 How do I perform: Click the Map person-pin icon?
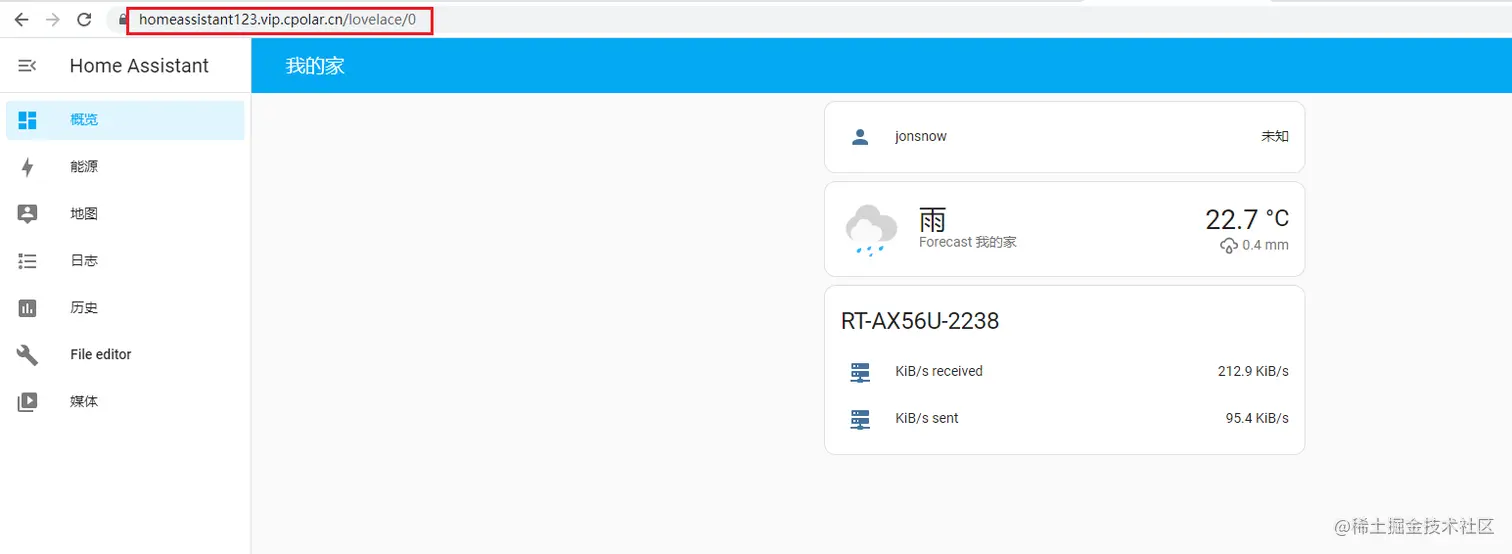click(27, 214)
